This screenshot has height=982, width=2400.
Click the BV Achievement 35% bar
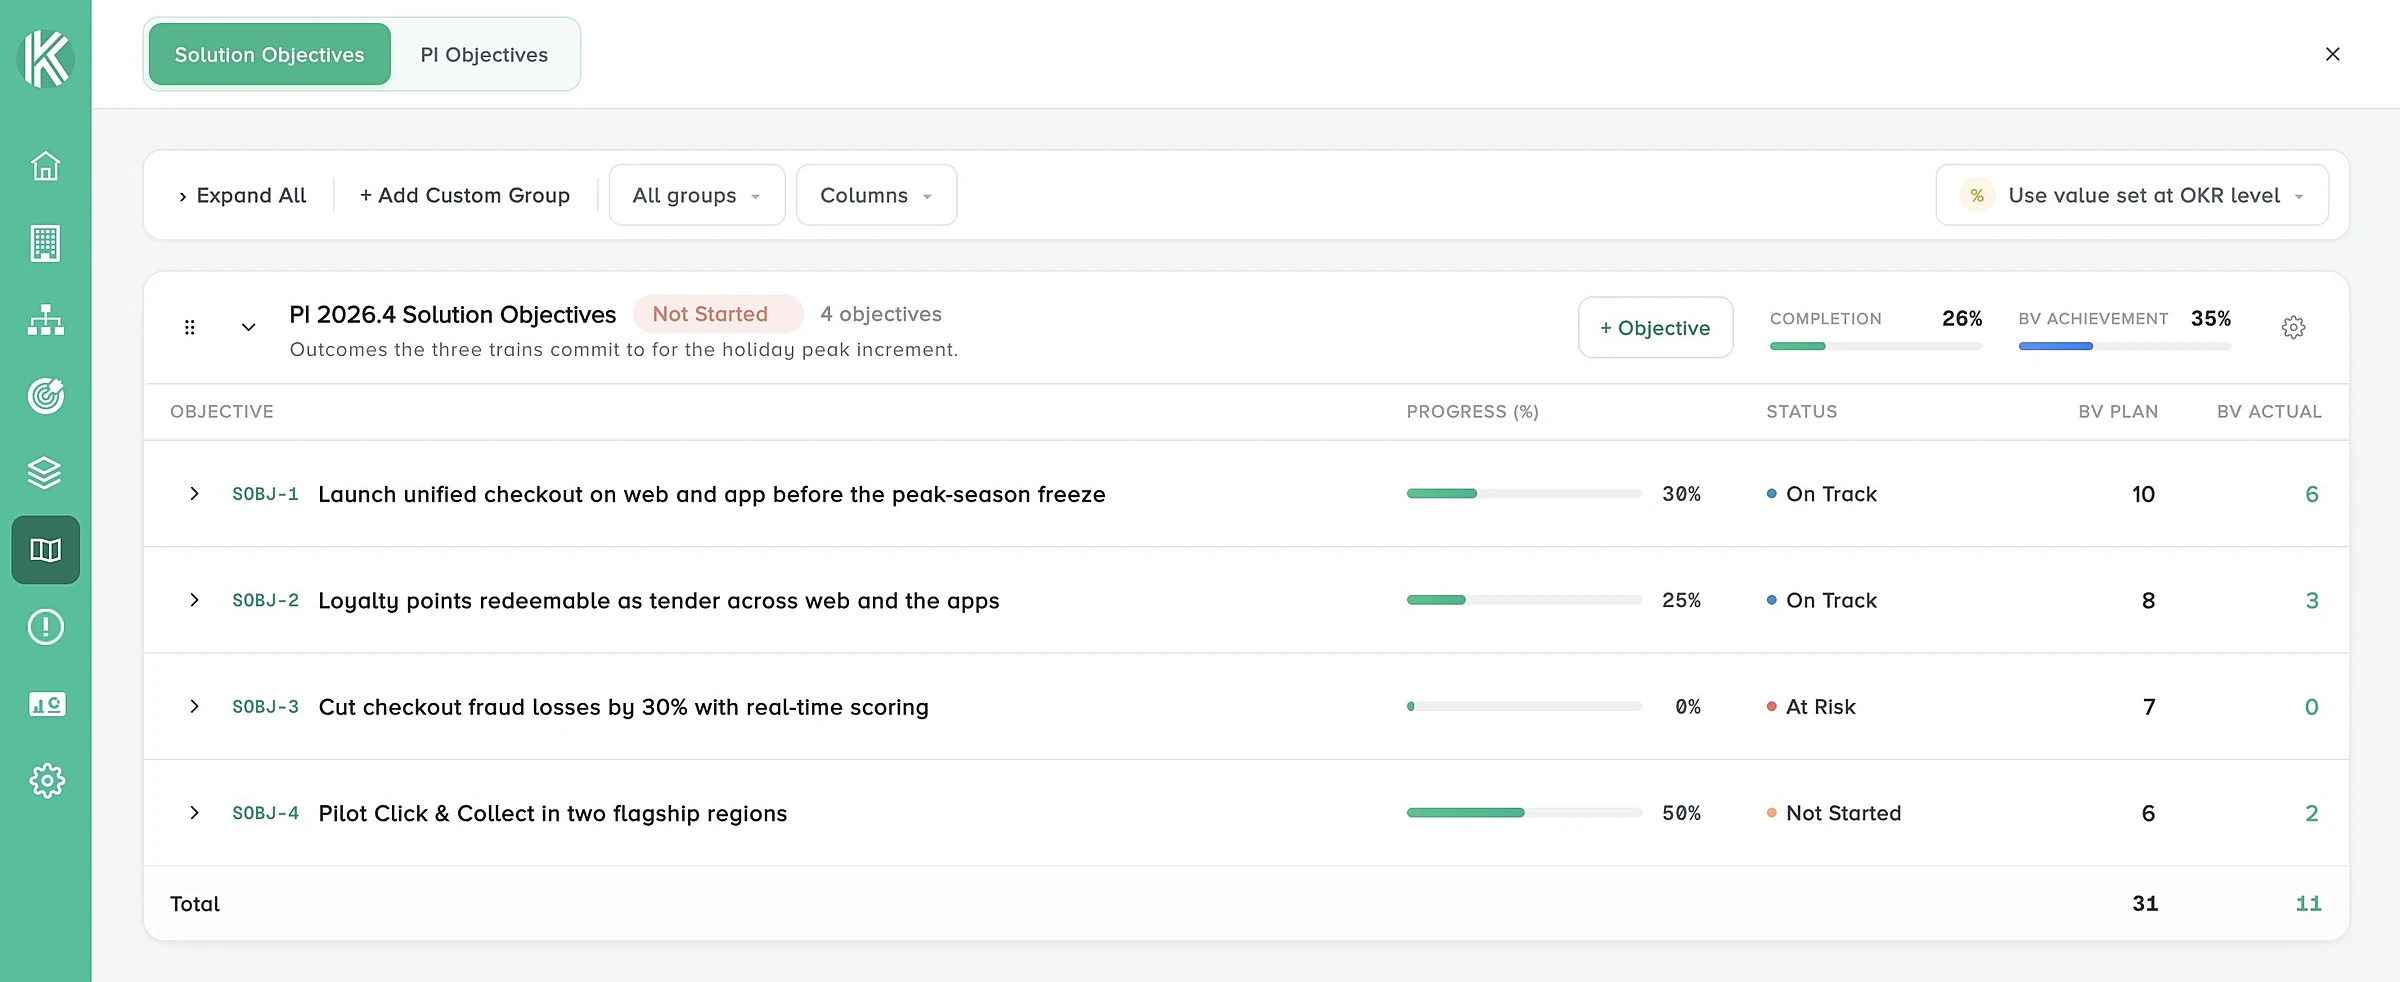[2124, 346]
